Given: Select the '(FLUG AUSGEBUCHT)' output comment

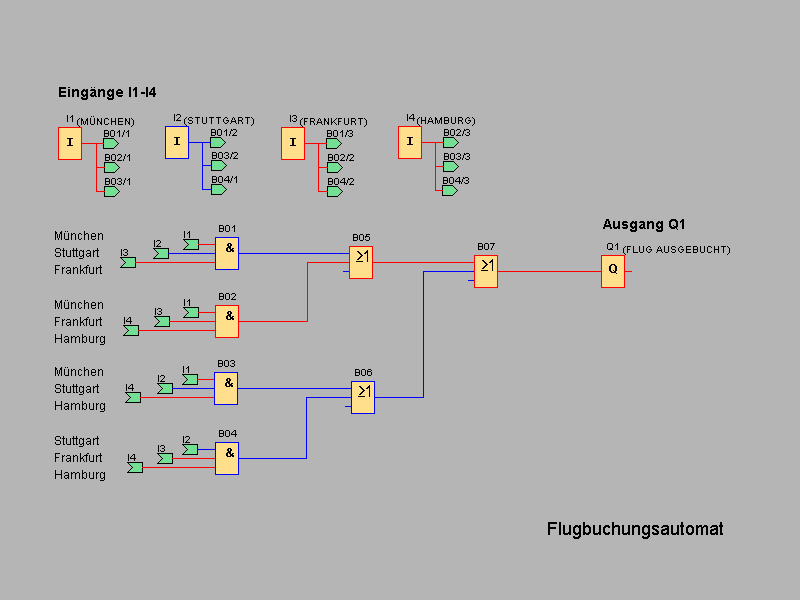Looking at the screenshot, I should pos(676,249).
